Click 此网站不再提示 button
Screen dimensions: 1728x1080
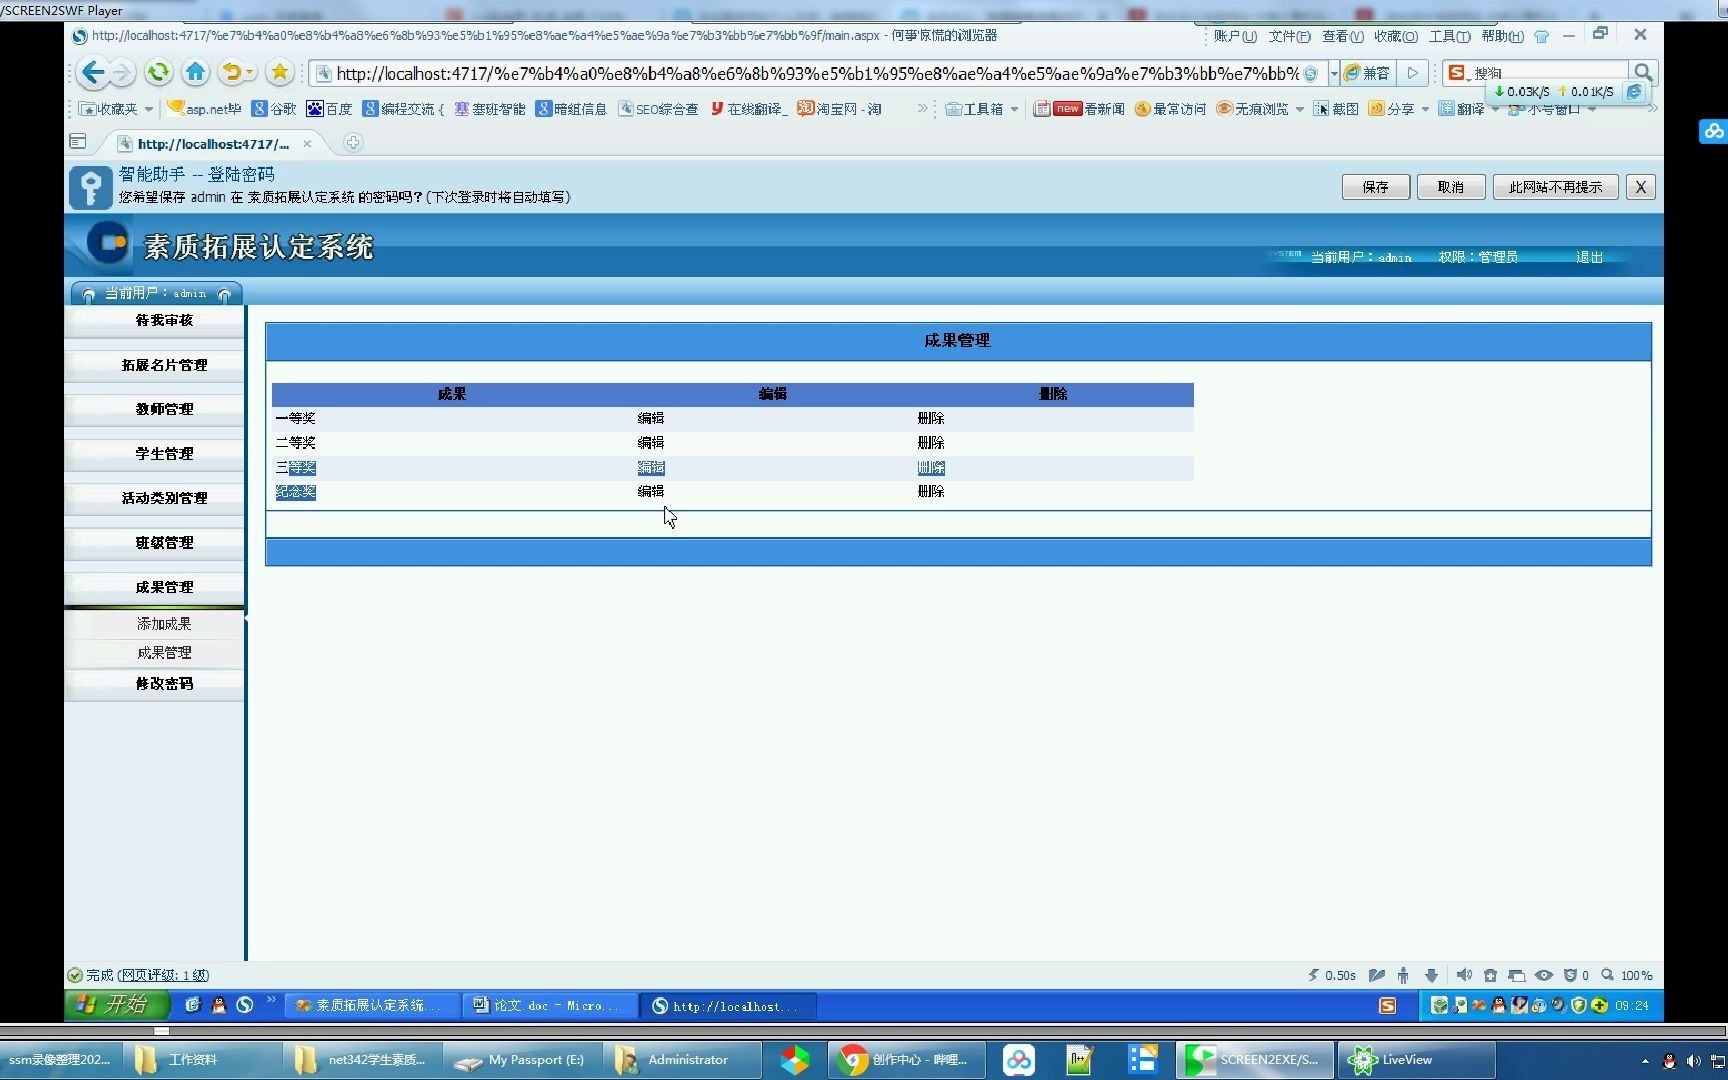tap(1555, 187)
